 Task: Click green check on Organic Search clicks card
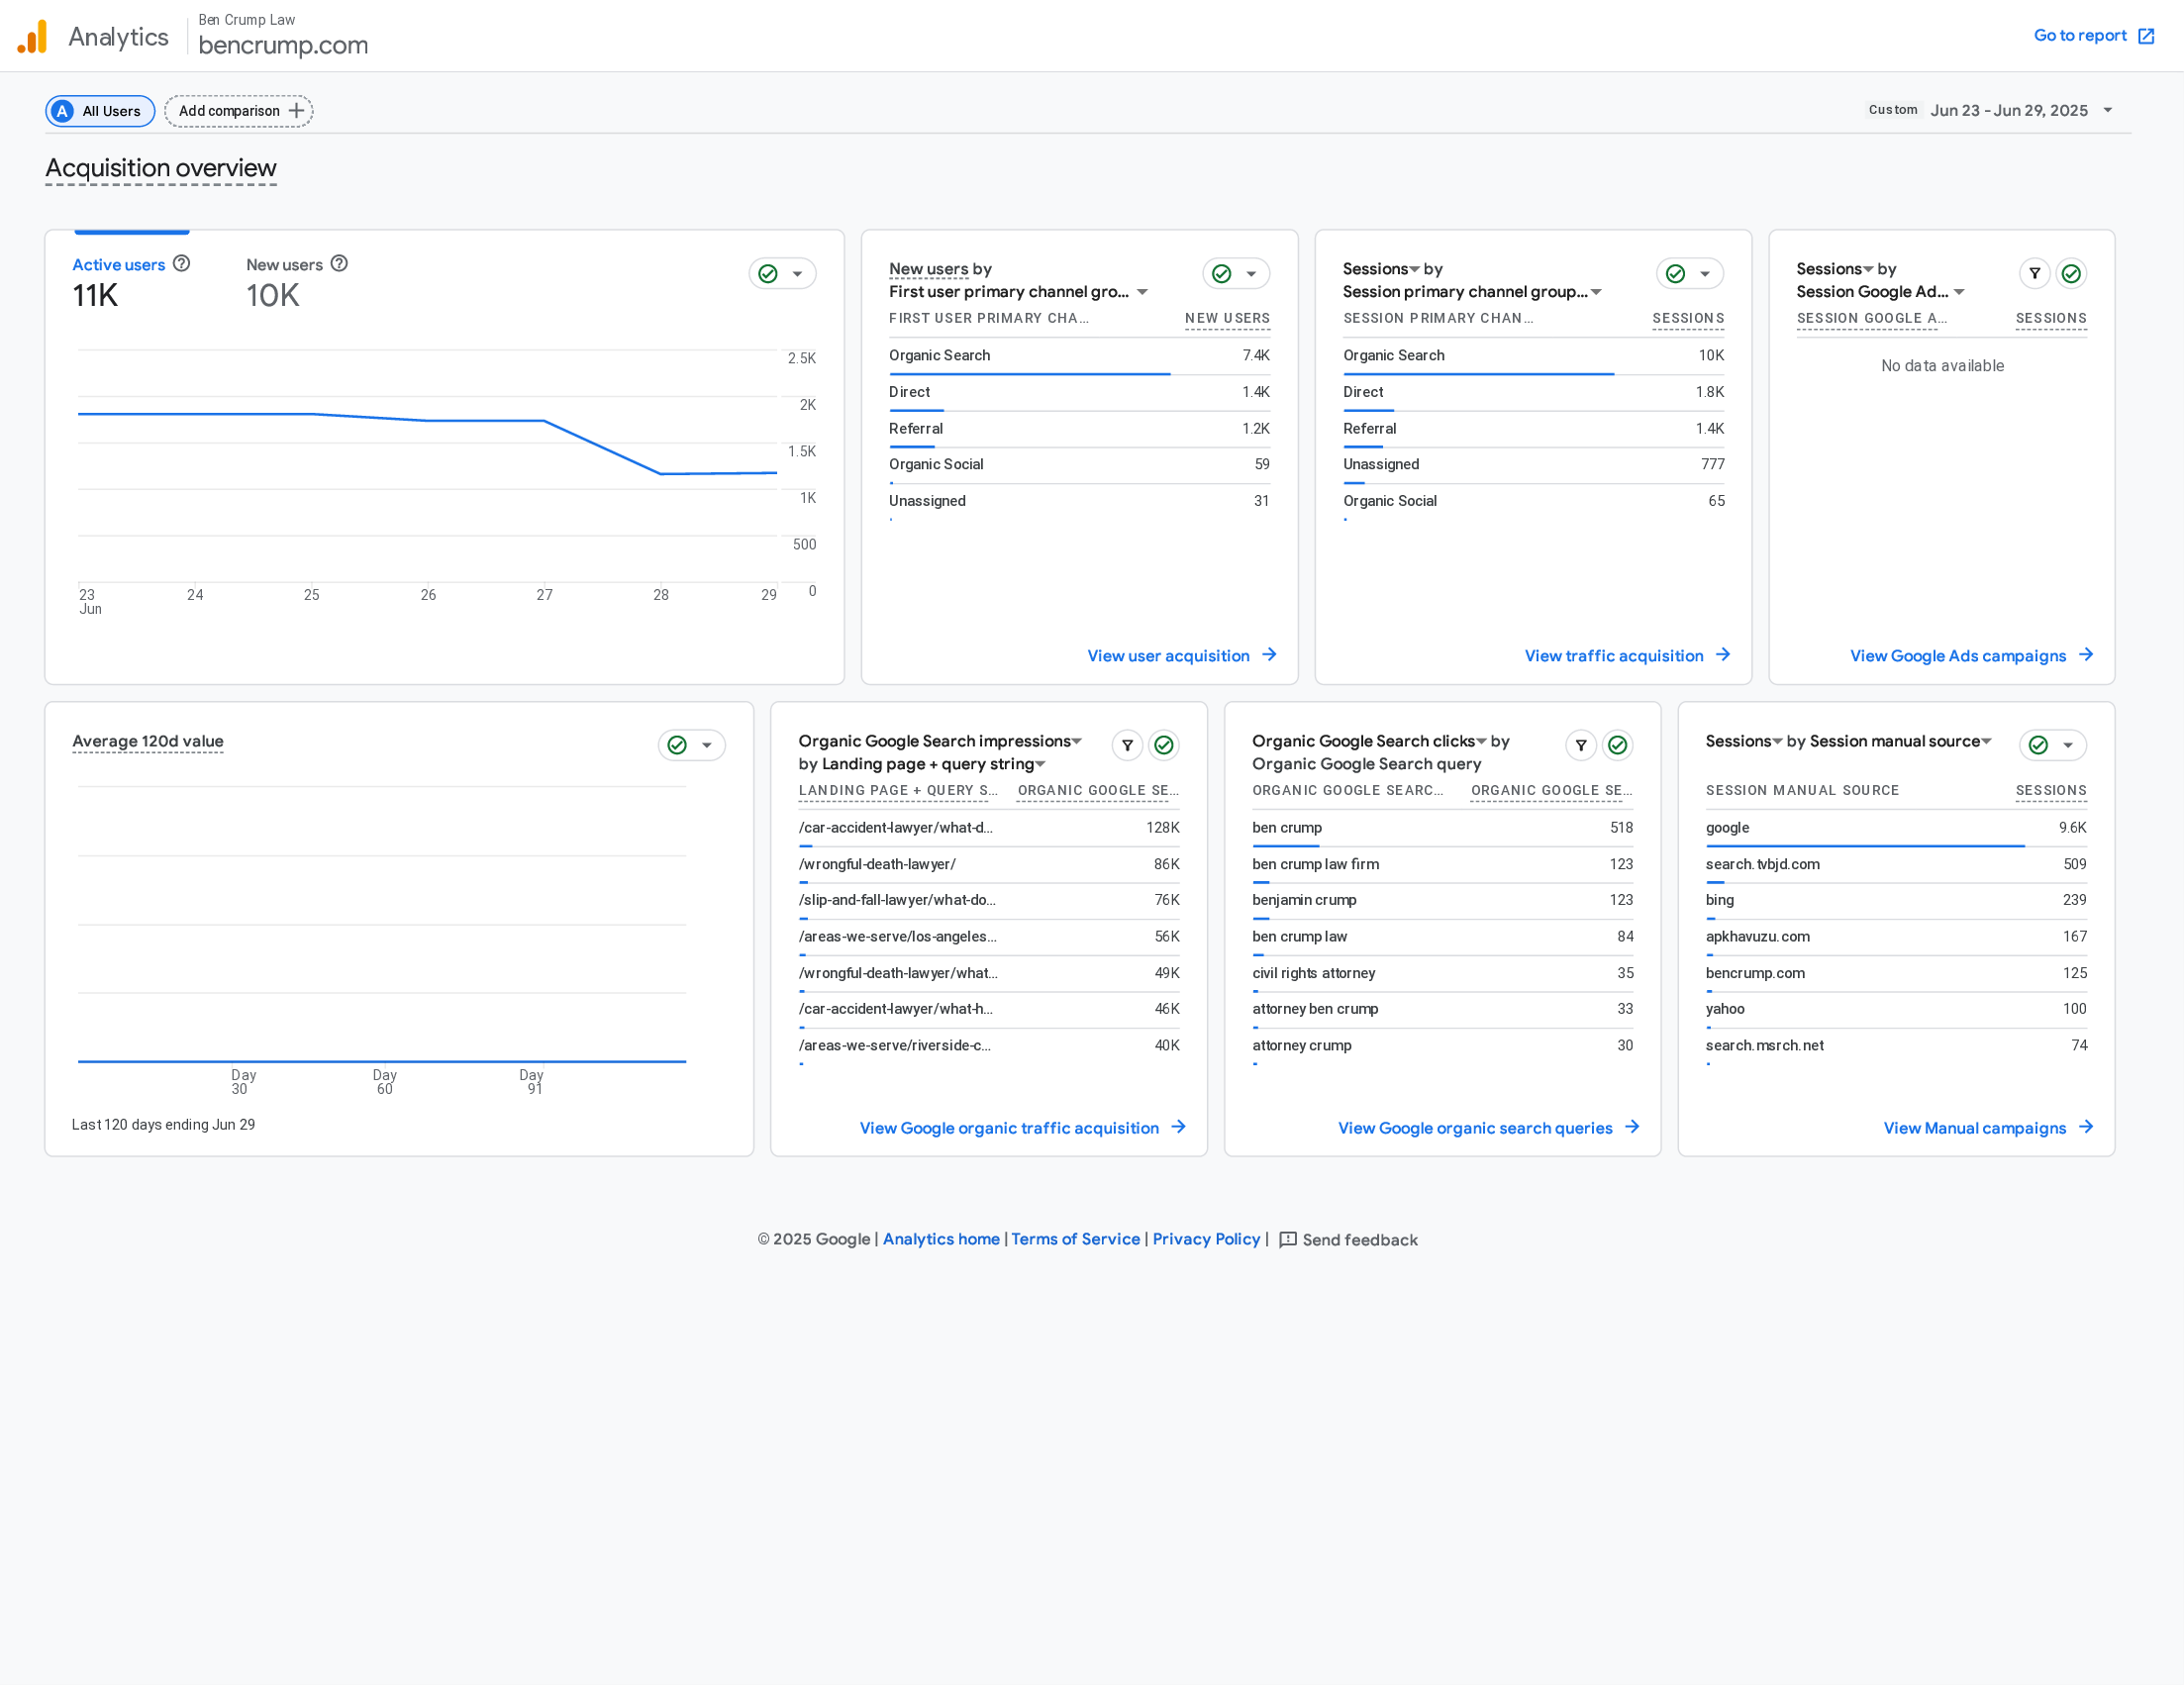1618,745
